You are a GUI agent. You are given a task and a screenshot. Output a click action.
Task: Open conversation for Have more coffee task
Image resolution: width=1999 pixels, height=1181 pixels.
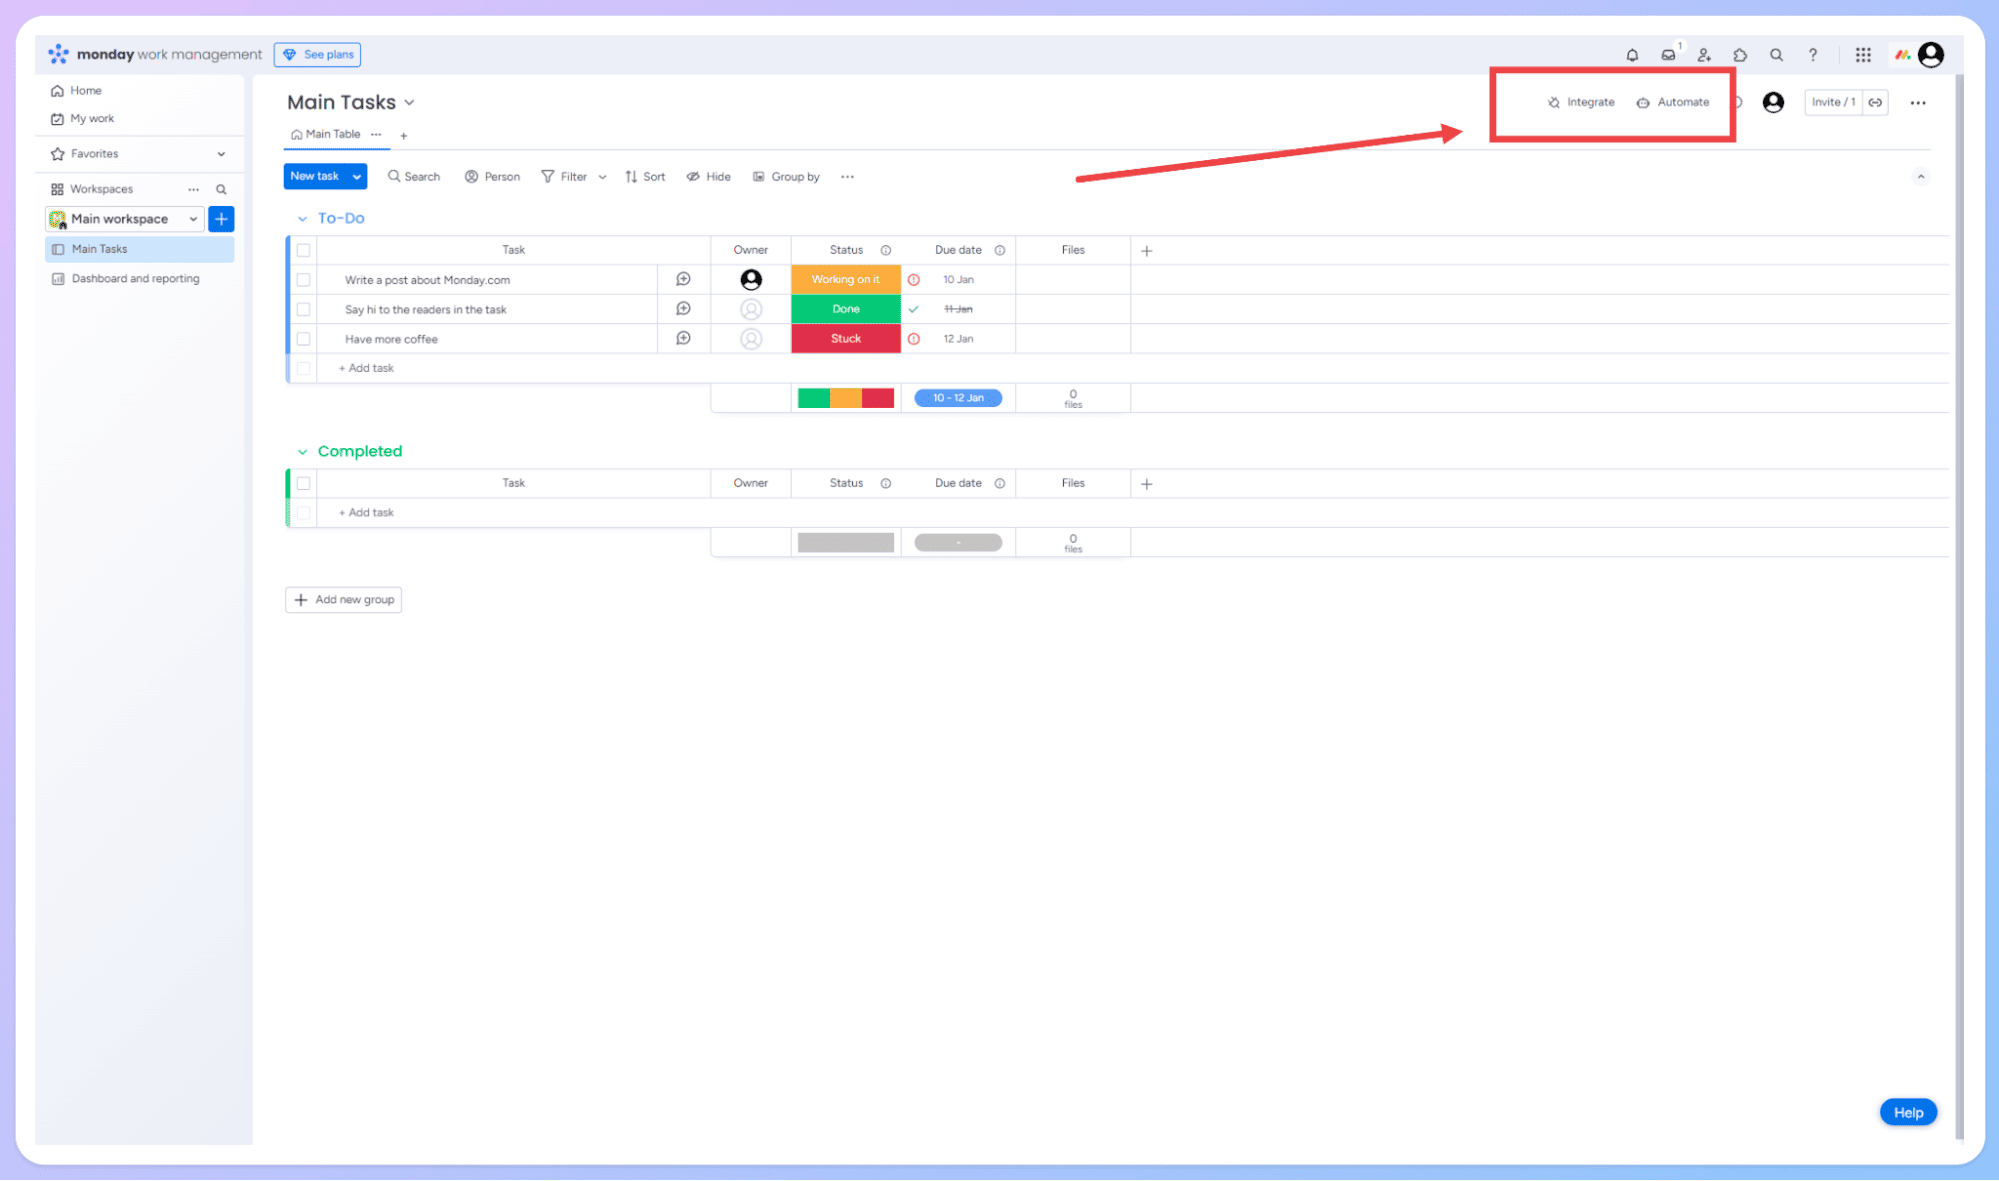[683, 338]
